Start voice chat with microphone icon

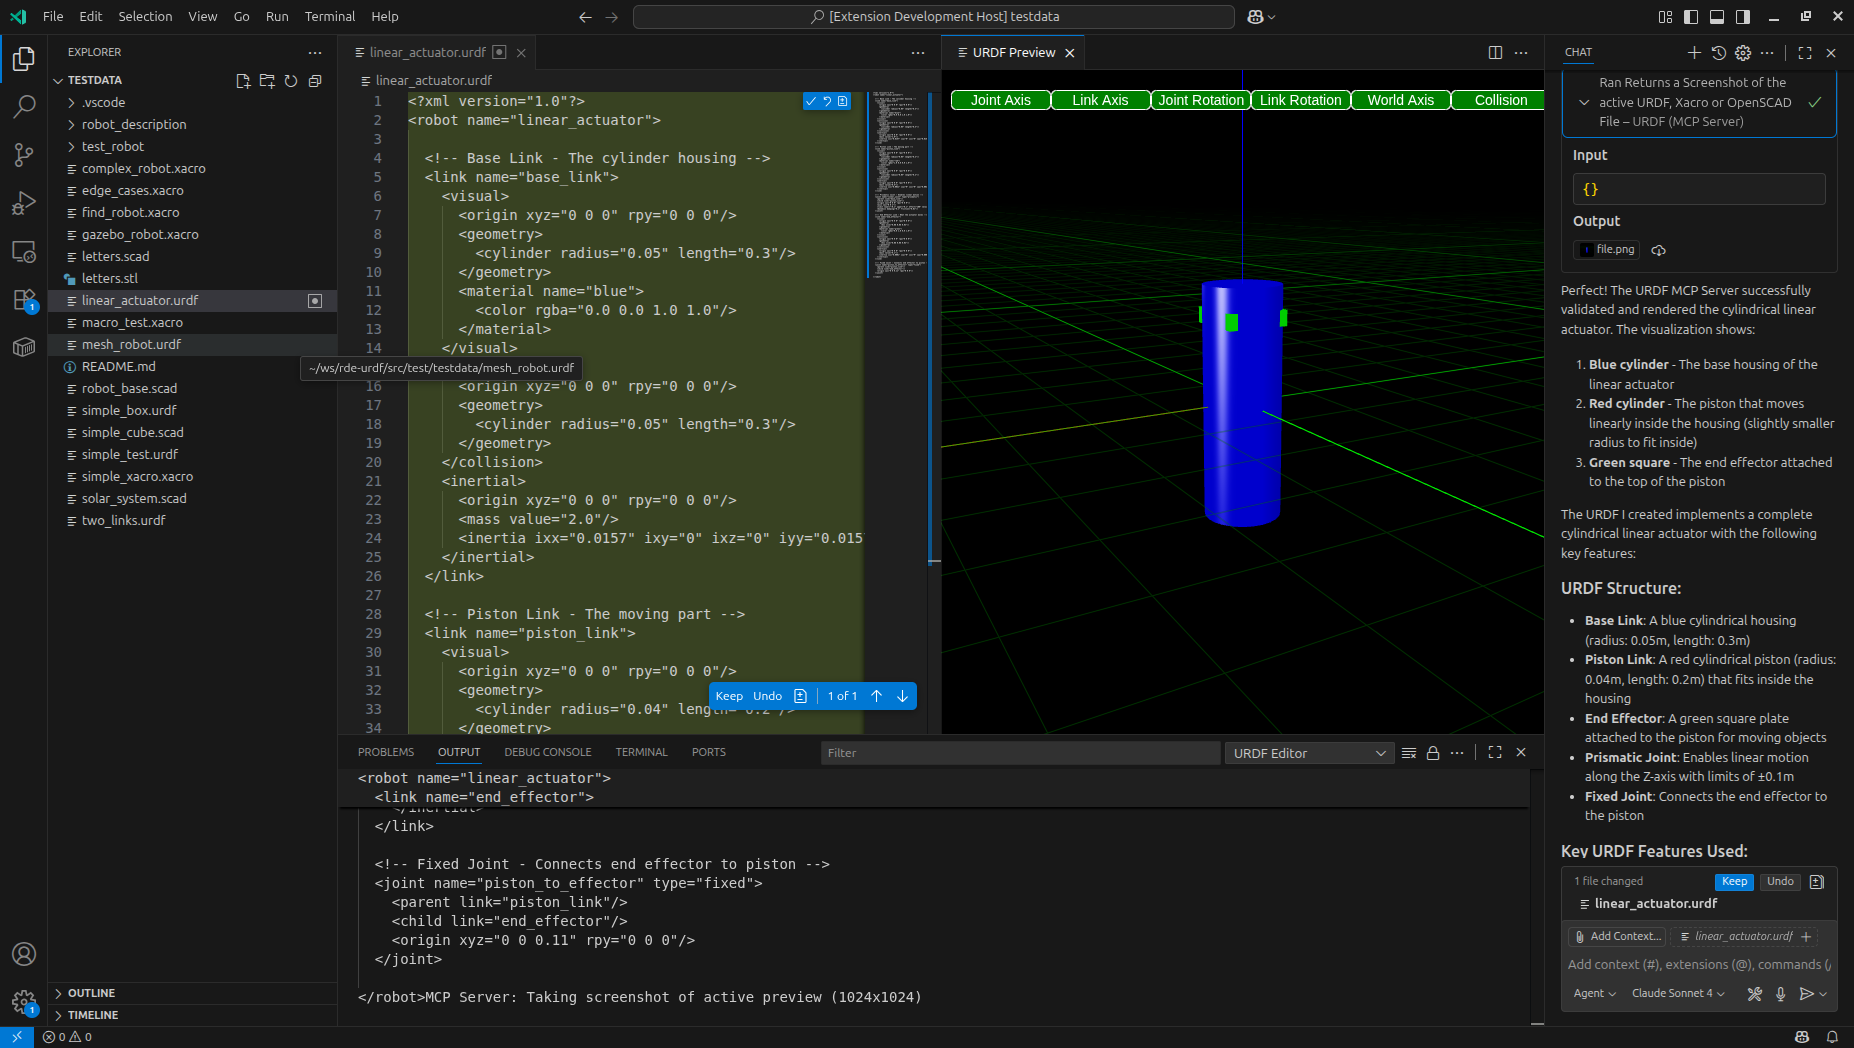pyautogui.click(x=1781, y=994)
